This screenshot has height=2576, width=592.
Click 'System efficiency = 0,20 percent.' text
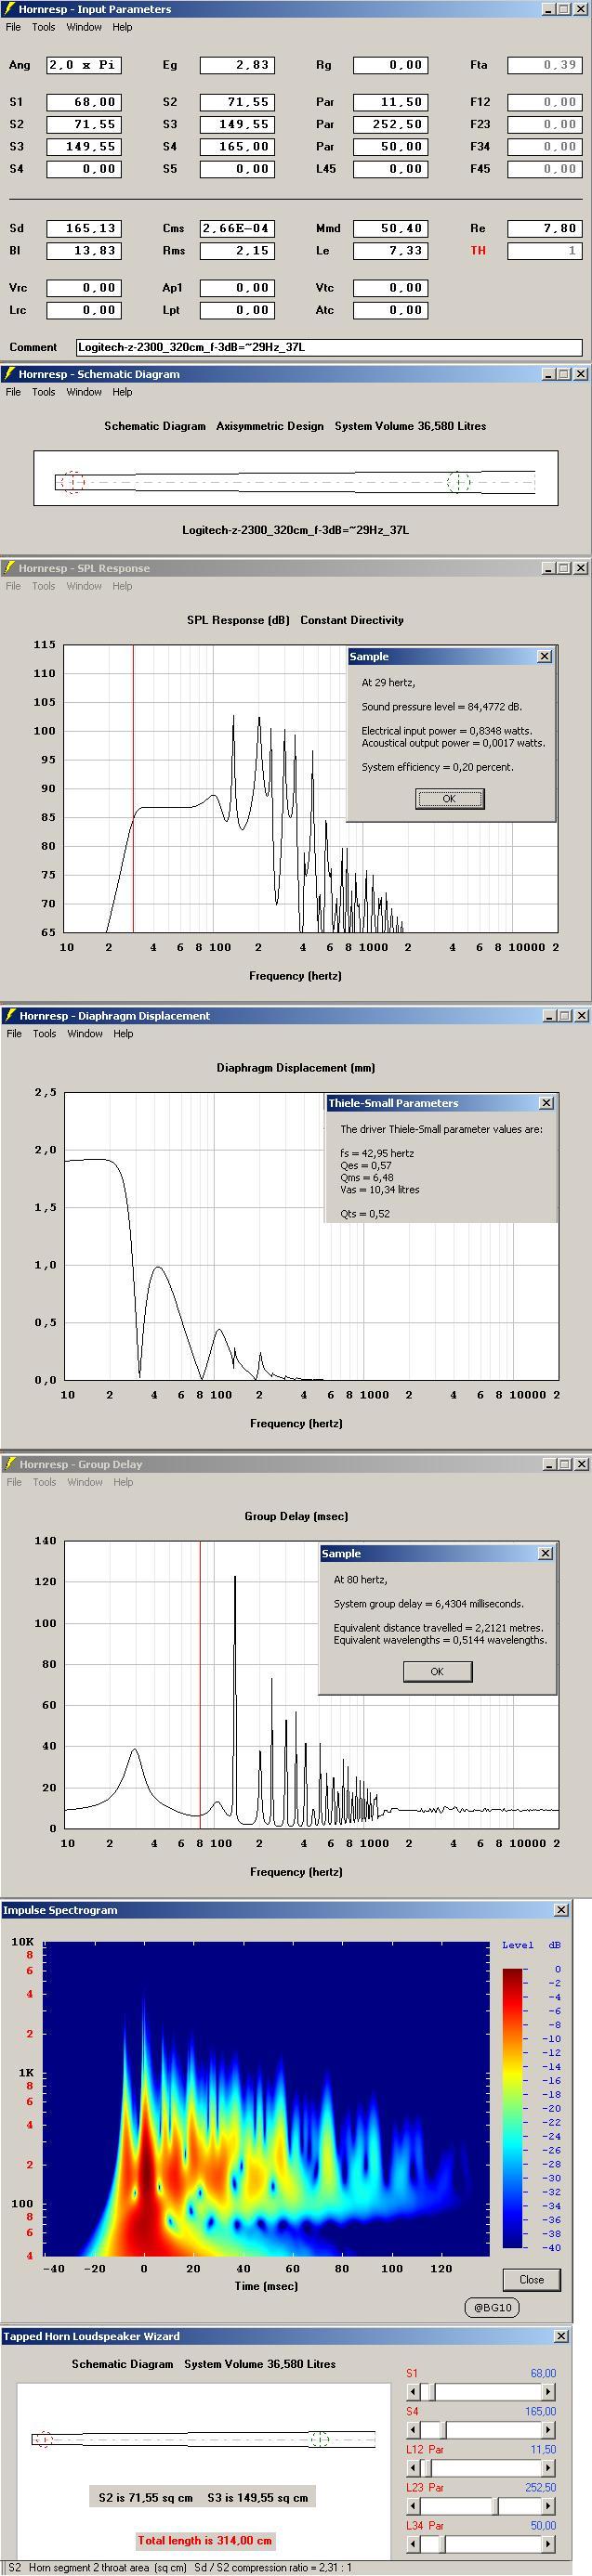point(437,767)
